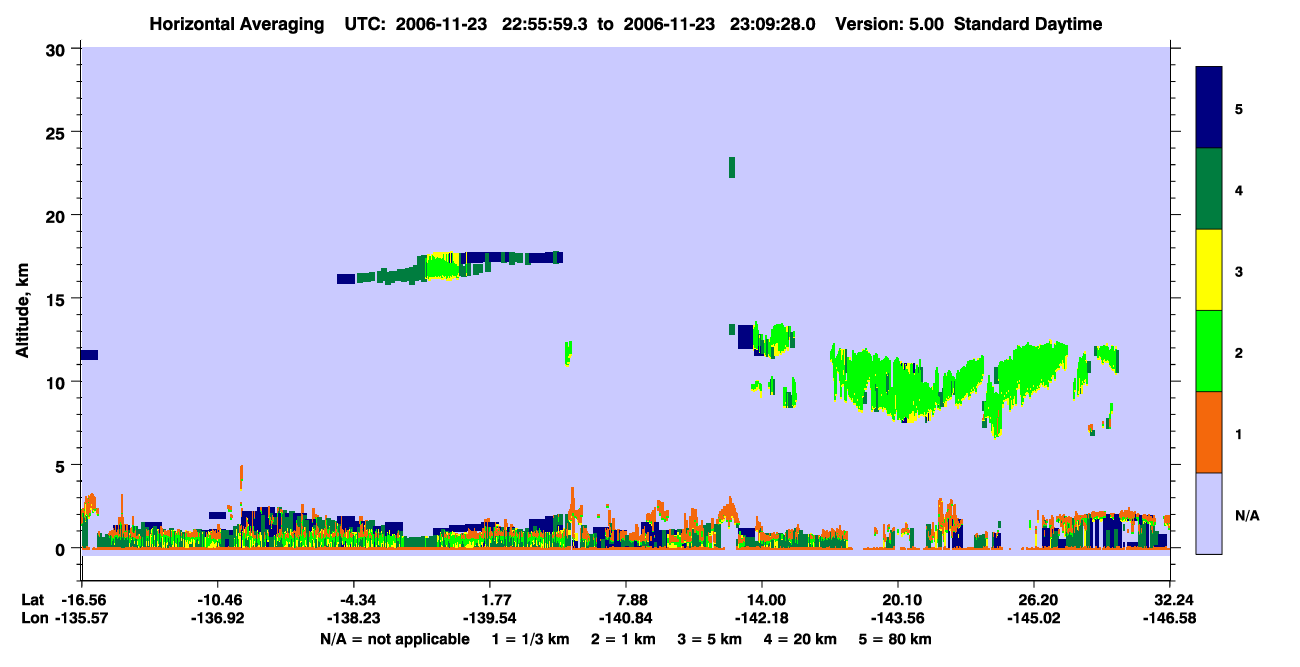The image size is (1300, 667).
Task: Click longitude value -135.57
Action: 82,618
